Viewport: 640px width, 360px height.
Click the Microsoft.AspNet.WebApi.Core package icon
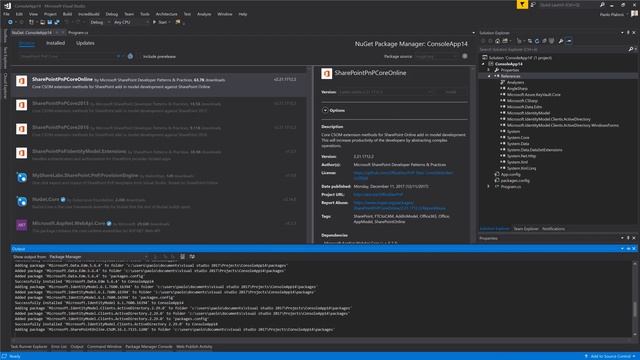22,225
